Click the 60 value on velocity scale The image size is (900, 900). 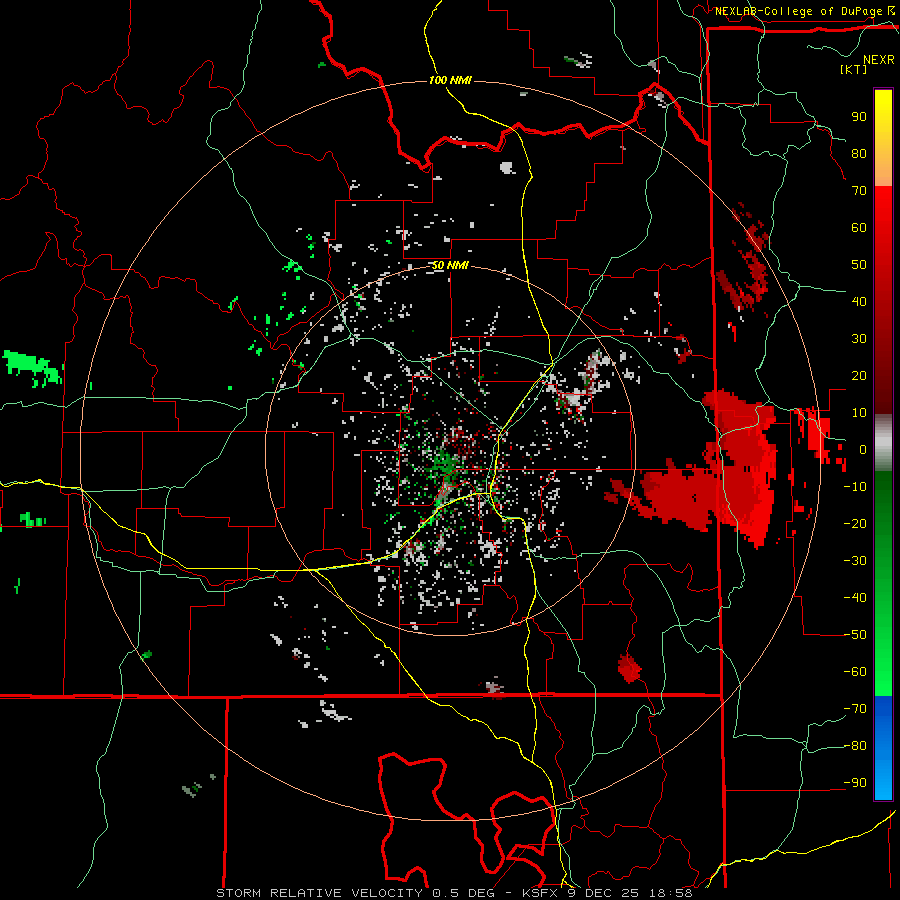click(859, 227)
